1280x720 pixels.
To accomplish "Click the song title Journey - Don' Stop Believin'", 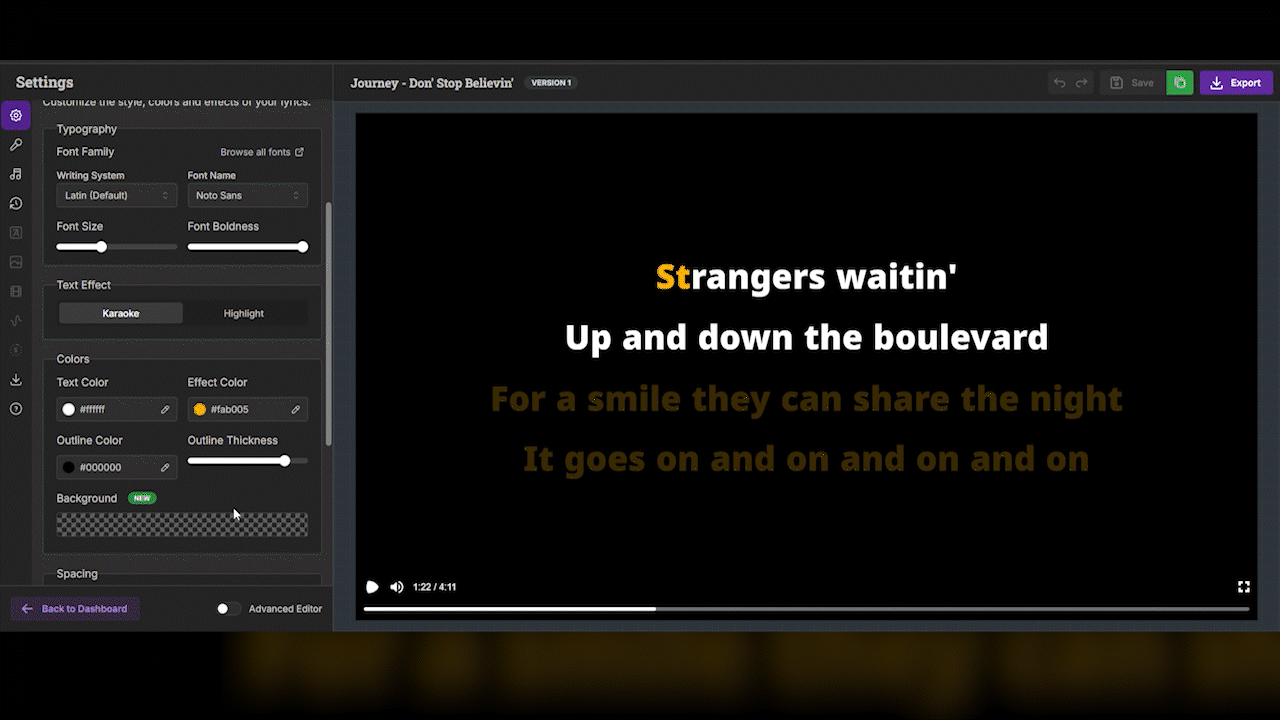I will (432, 83).
